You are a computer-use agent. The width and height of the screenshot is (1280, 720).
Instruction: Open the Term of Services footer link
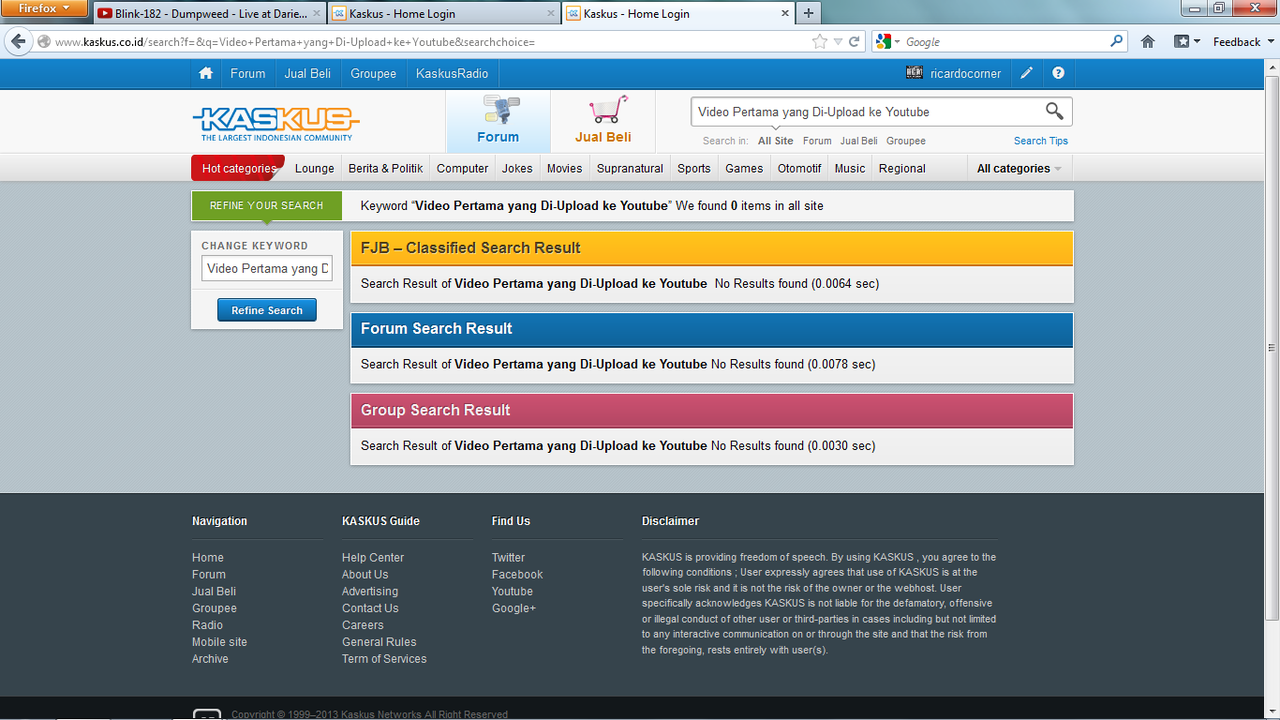tap(384, 659)
